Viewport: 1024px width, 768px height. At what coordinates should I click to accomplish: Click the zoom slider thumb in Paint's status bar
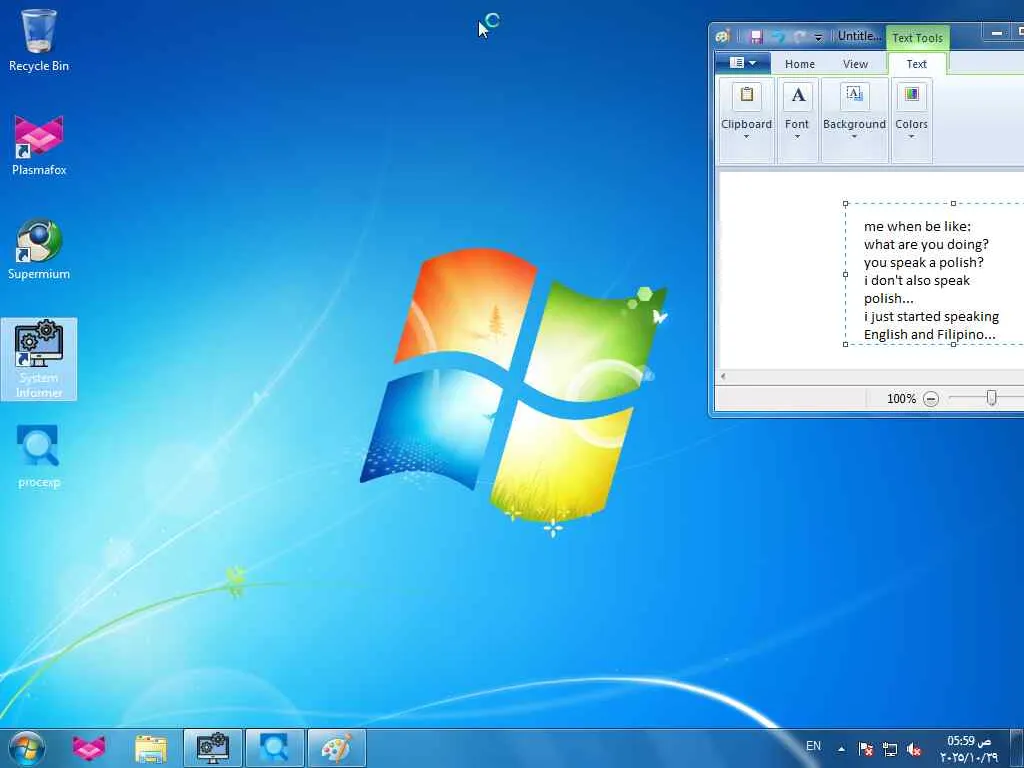click(991, 398)
